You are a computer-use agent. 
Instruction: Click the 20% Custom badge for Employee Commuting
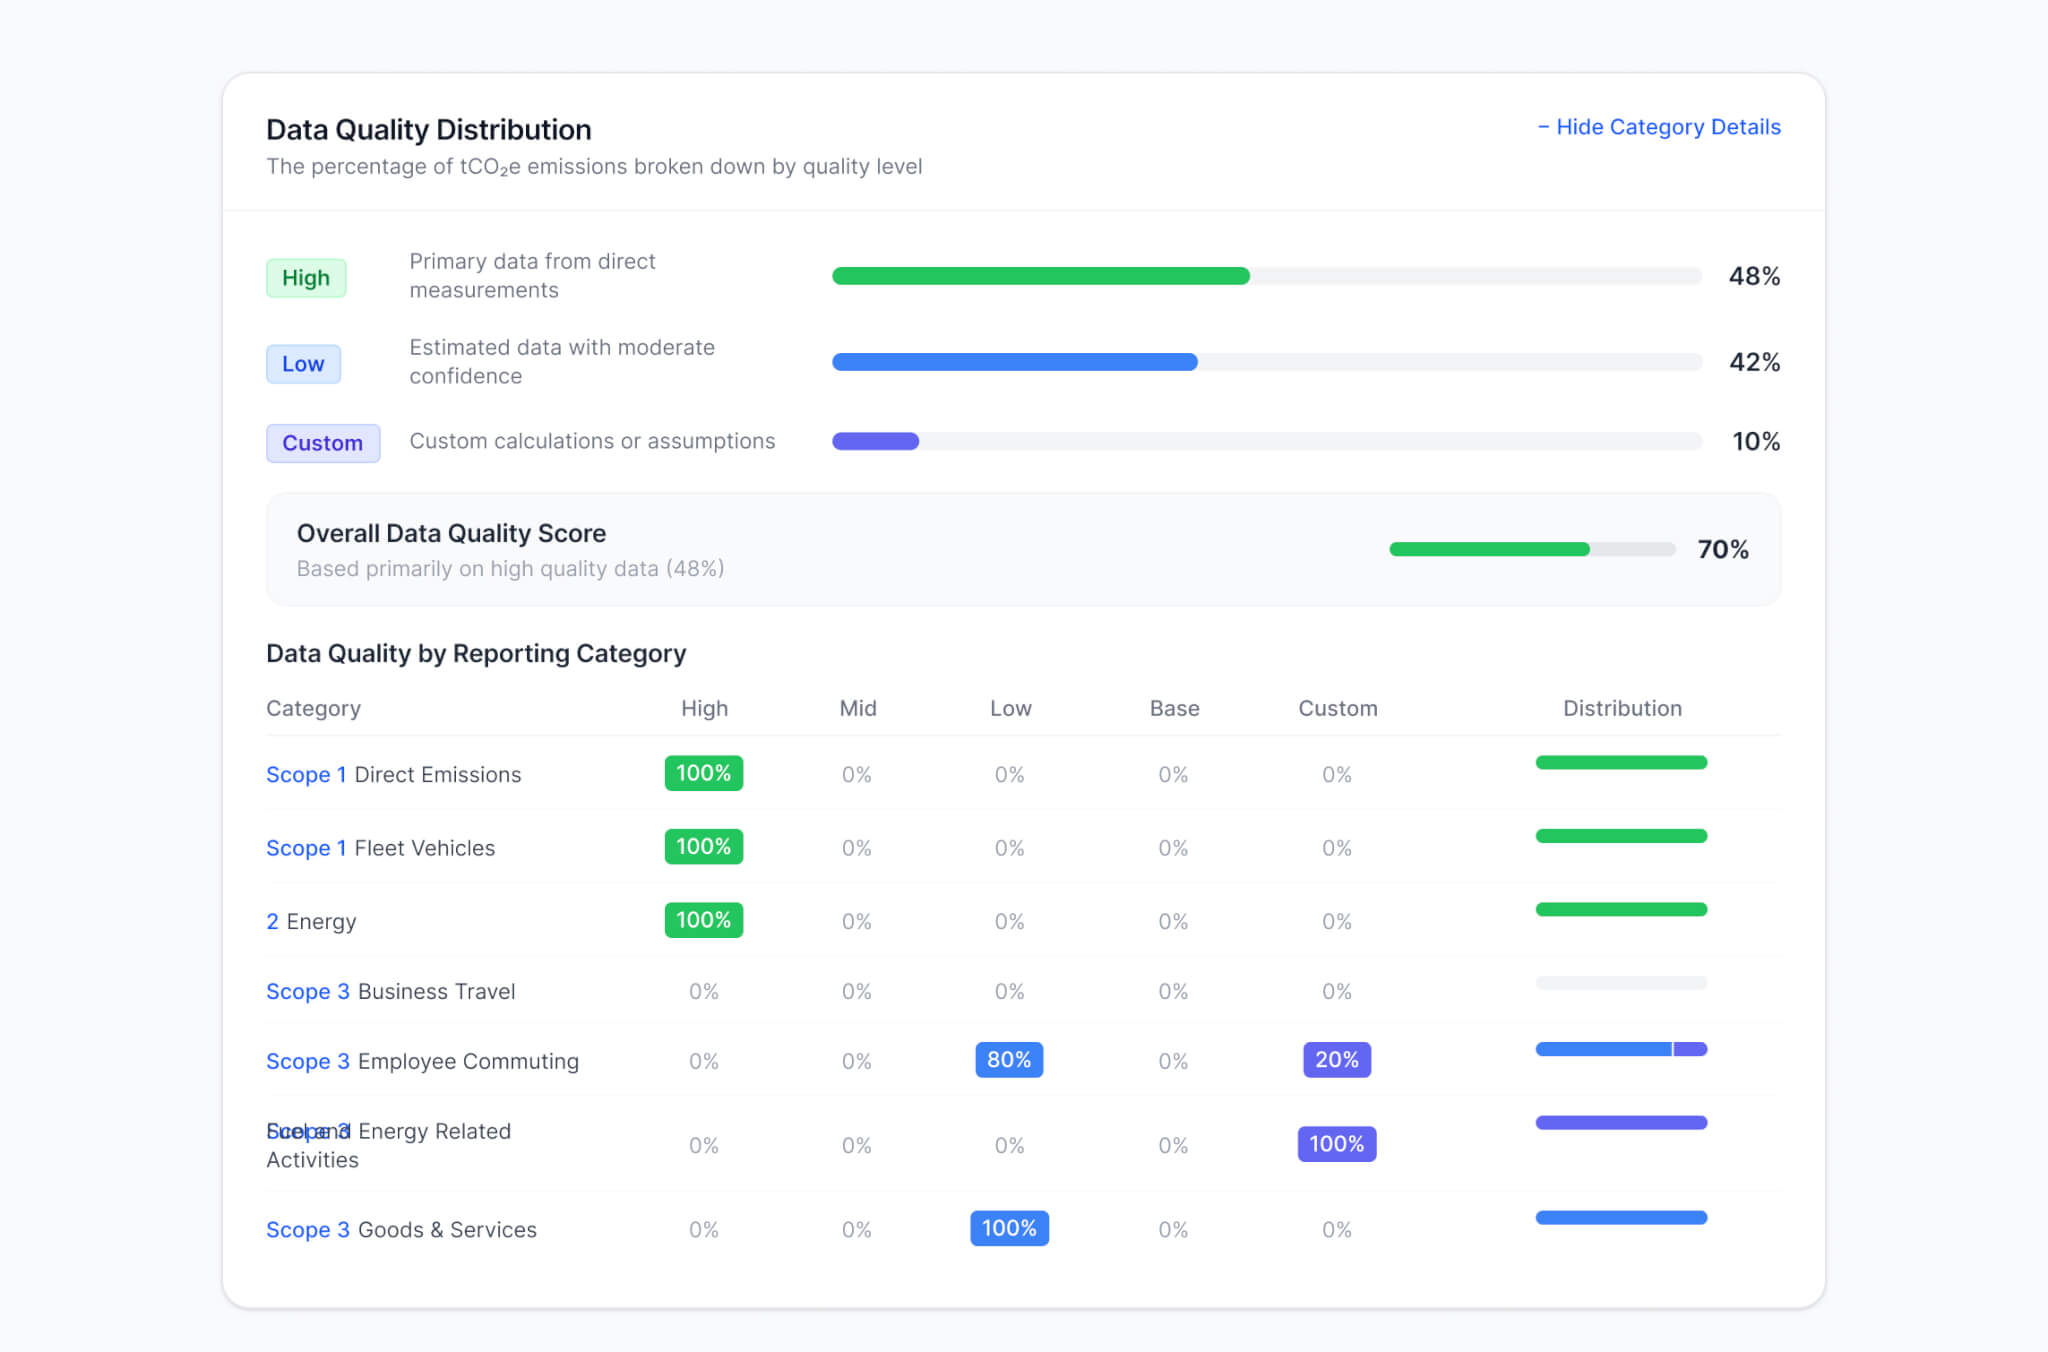pos(1337,1060)
